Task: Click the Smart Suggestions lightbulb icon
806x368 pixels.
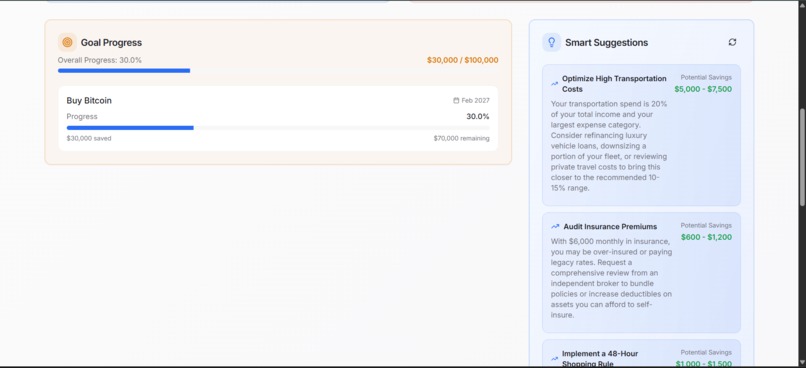Action: 552,42
